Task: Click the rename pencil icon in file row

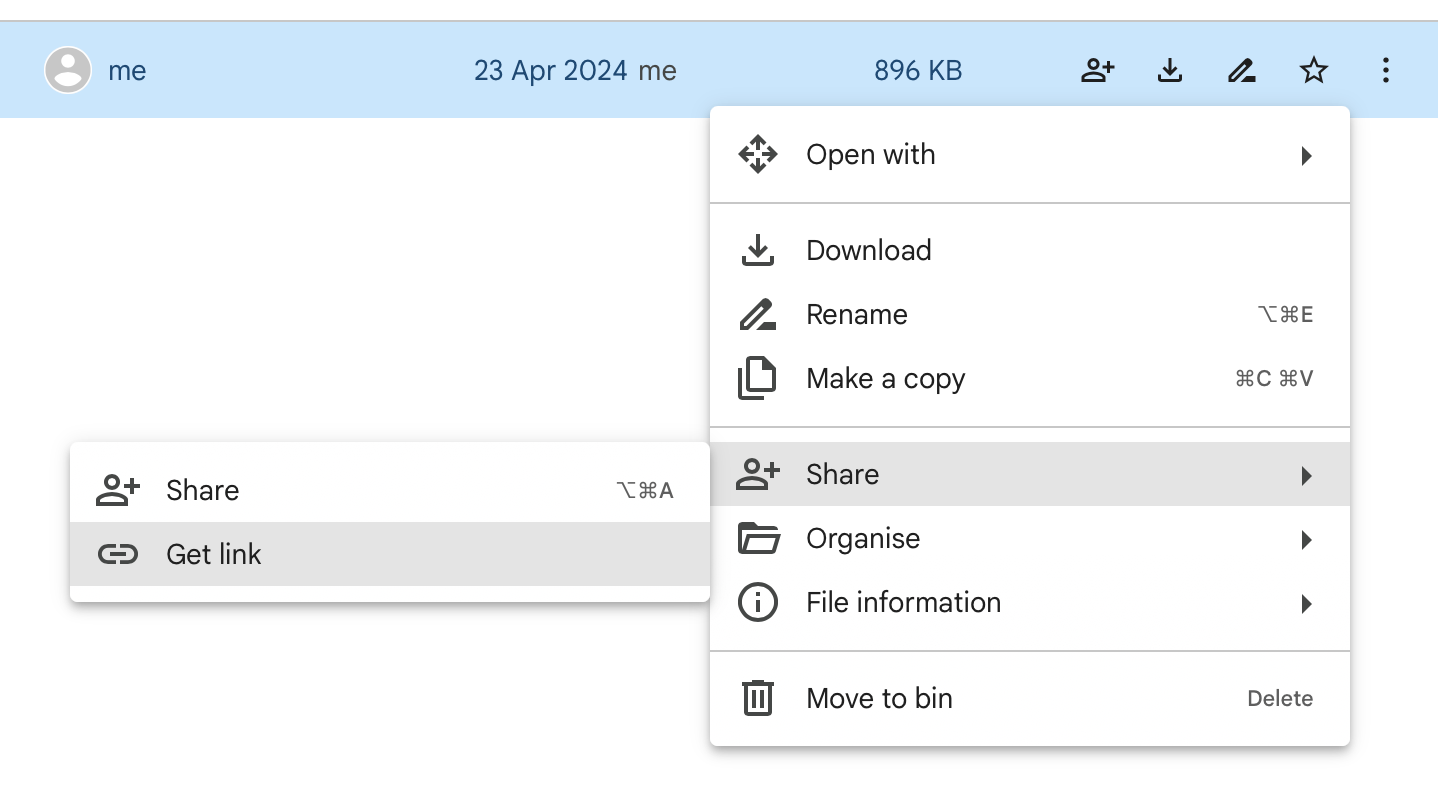Action: [1242, 70]
